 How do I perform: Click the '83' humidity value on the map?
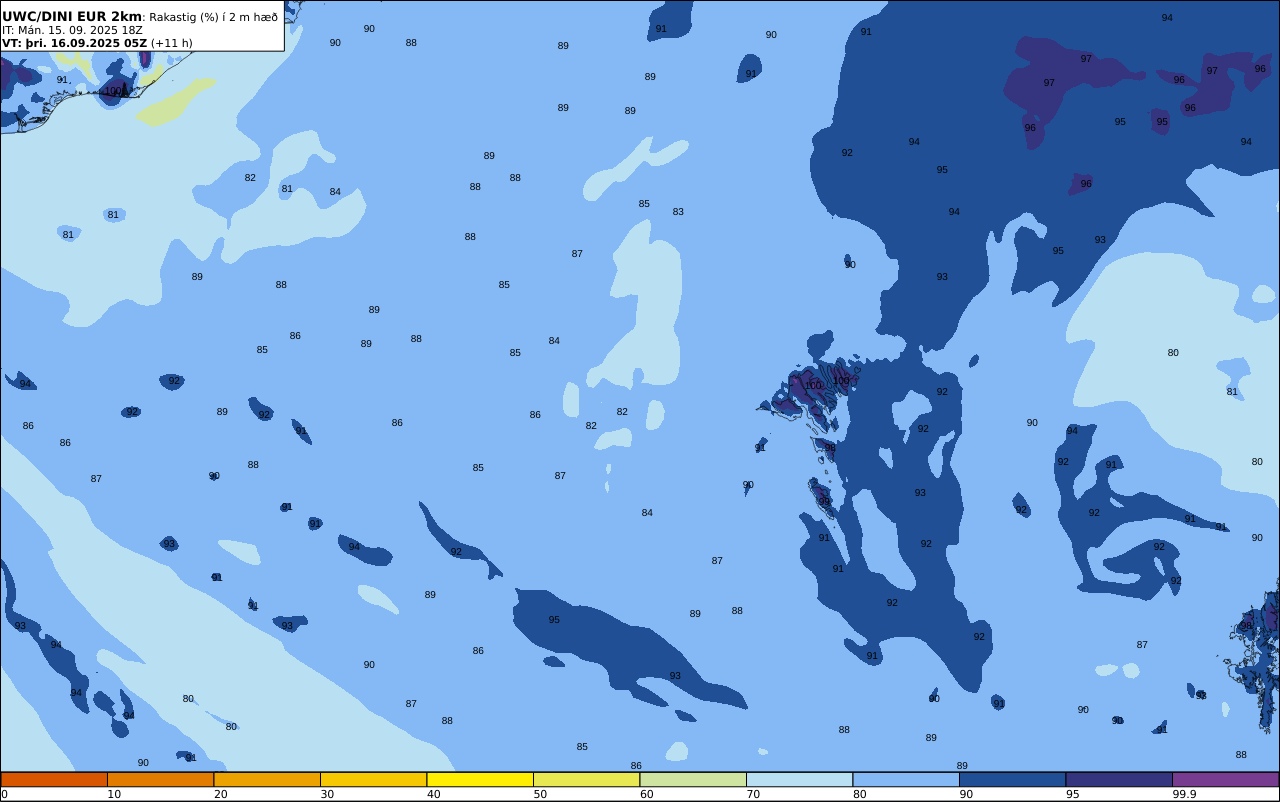click(678, 212)
